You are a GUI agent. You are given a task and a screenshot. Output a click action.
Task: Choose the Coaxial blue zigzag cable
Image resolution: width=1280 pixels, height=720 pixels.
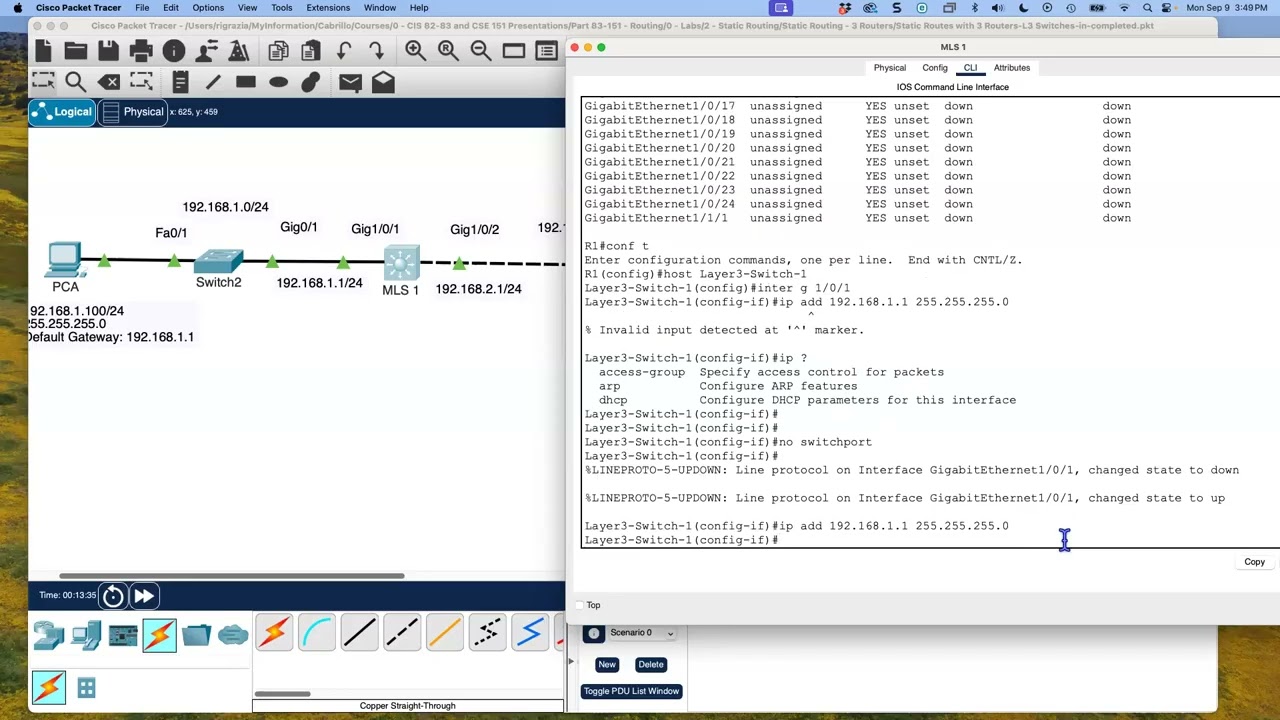click(530, 633)
